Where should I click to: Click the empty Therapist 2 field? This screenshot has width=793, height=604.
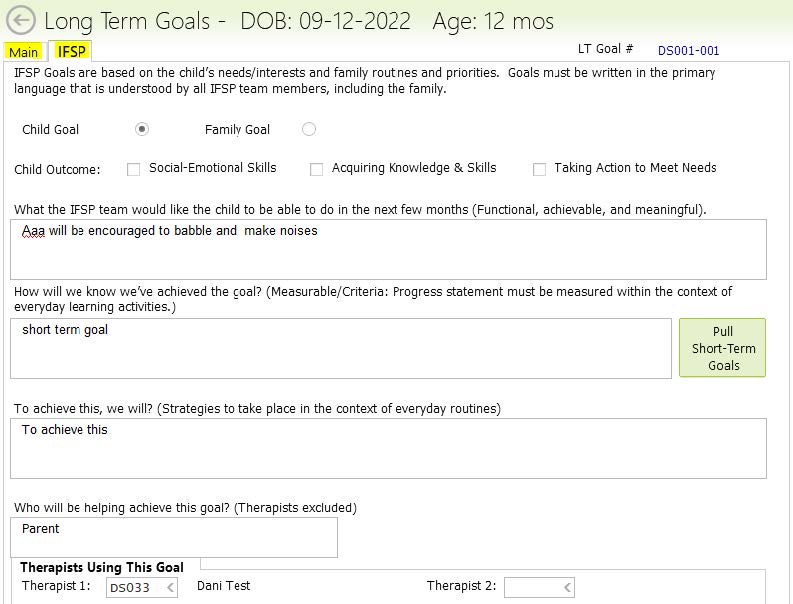coord(532,588)
